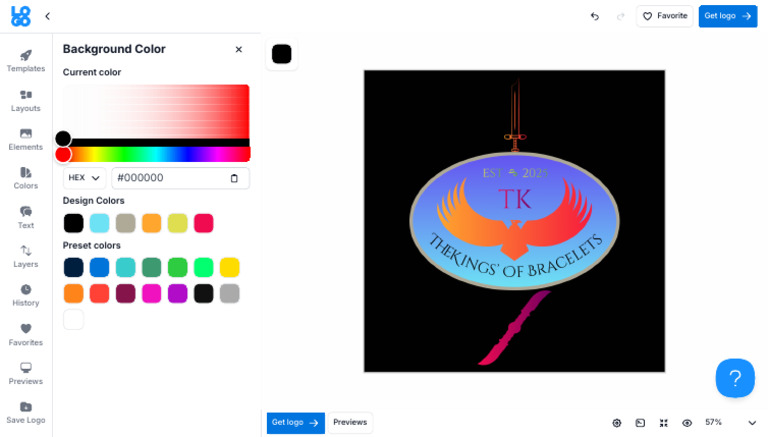Select the black design color swatch
Viewport: 768px width, 437px height.
pos(73,223)
